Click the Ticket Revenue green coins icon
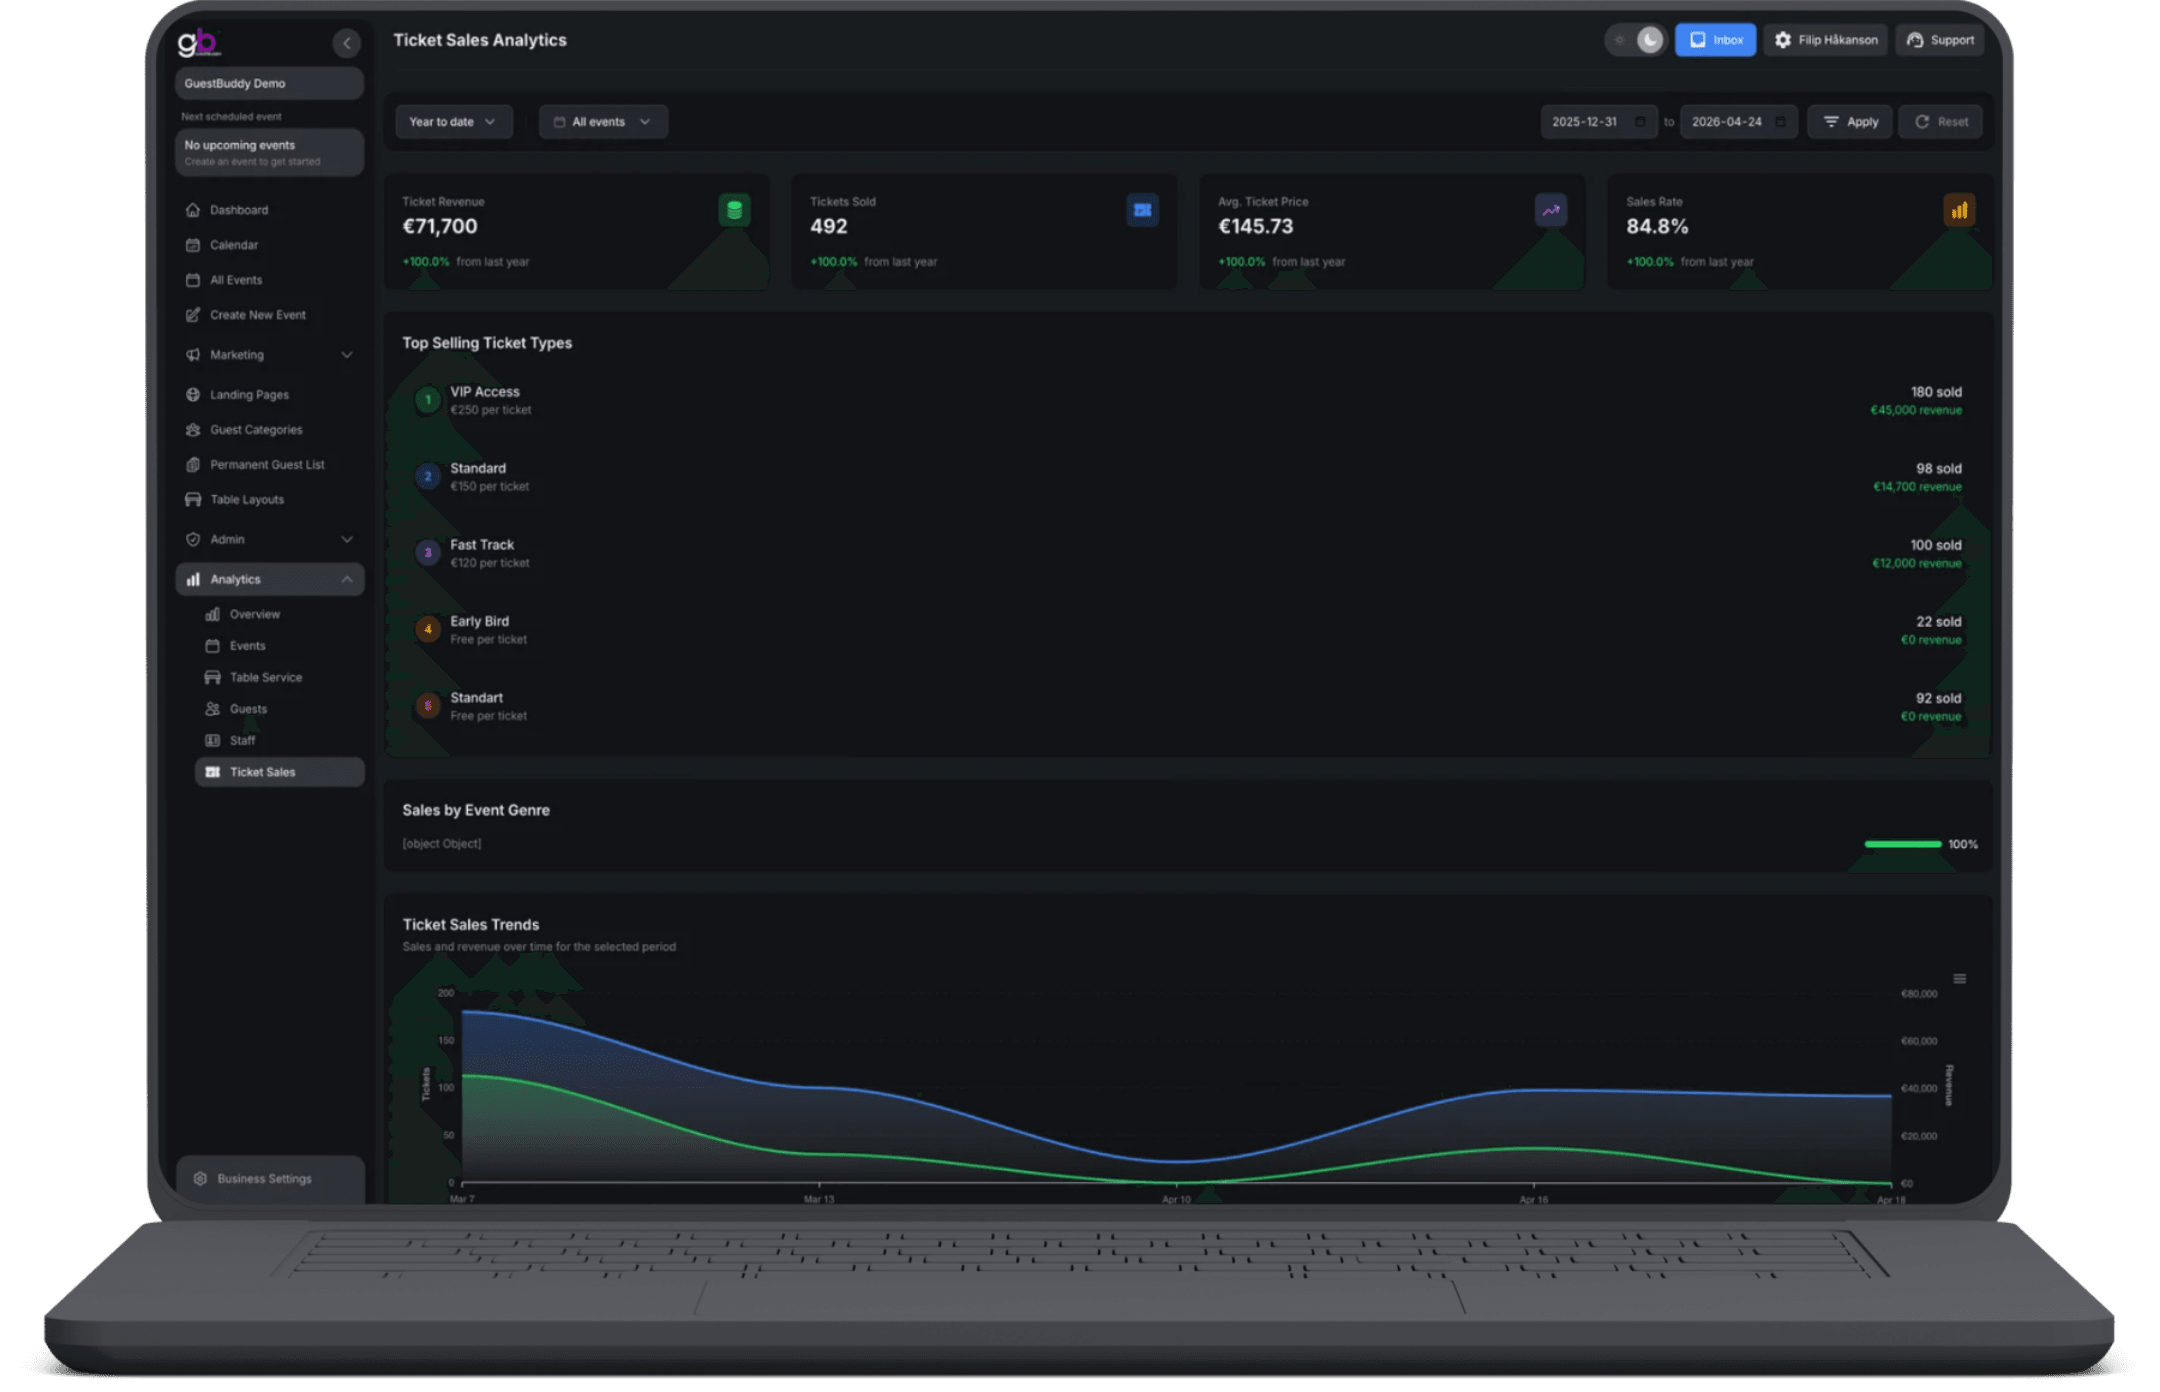2160x1392 pixels. (734, 210)
